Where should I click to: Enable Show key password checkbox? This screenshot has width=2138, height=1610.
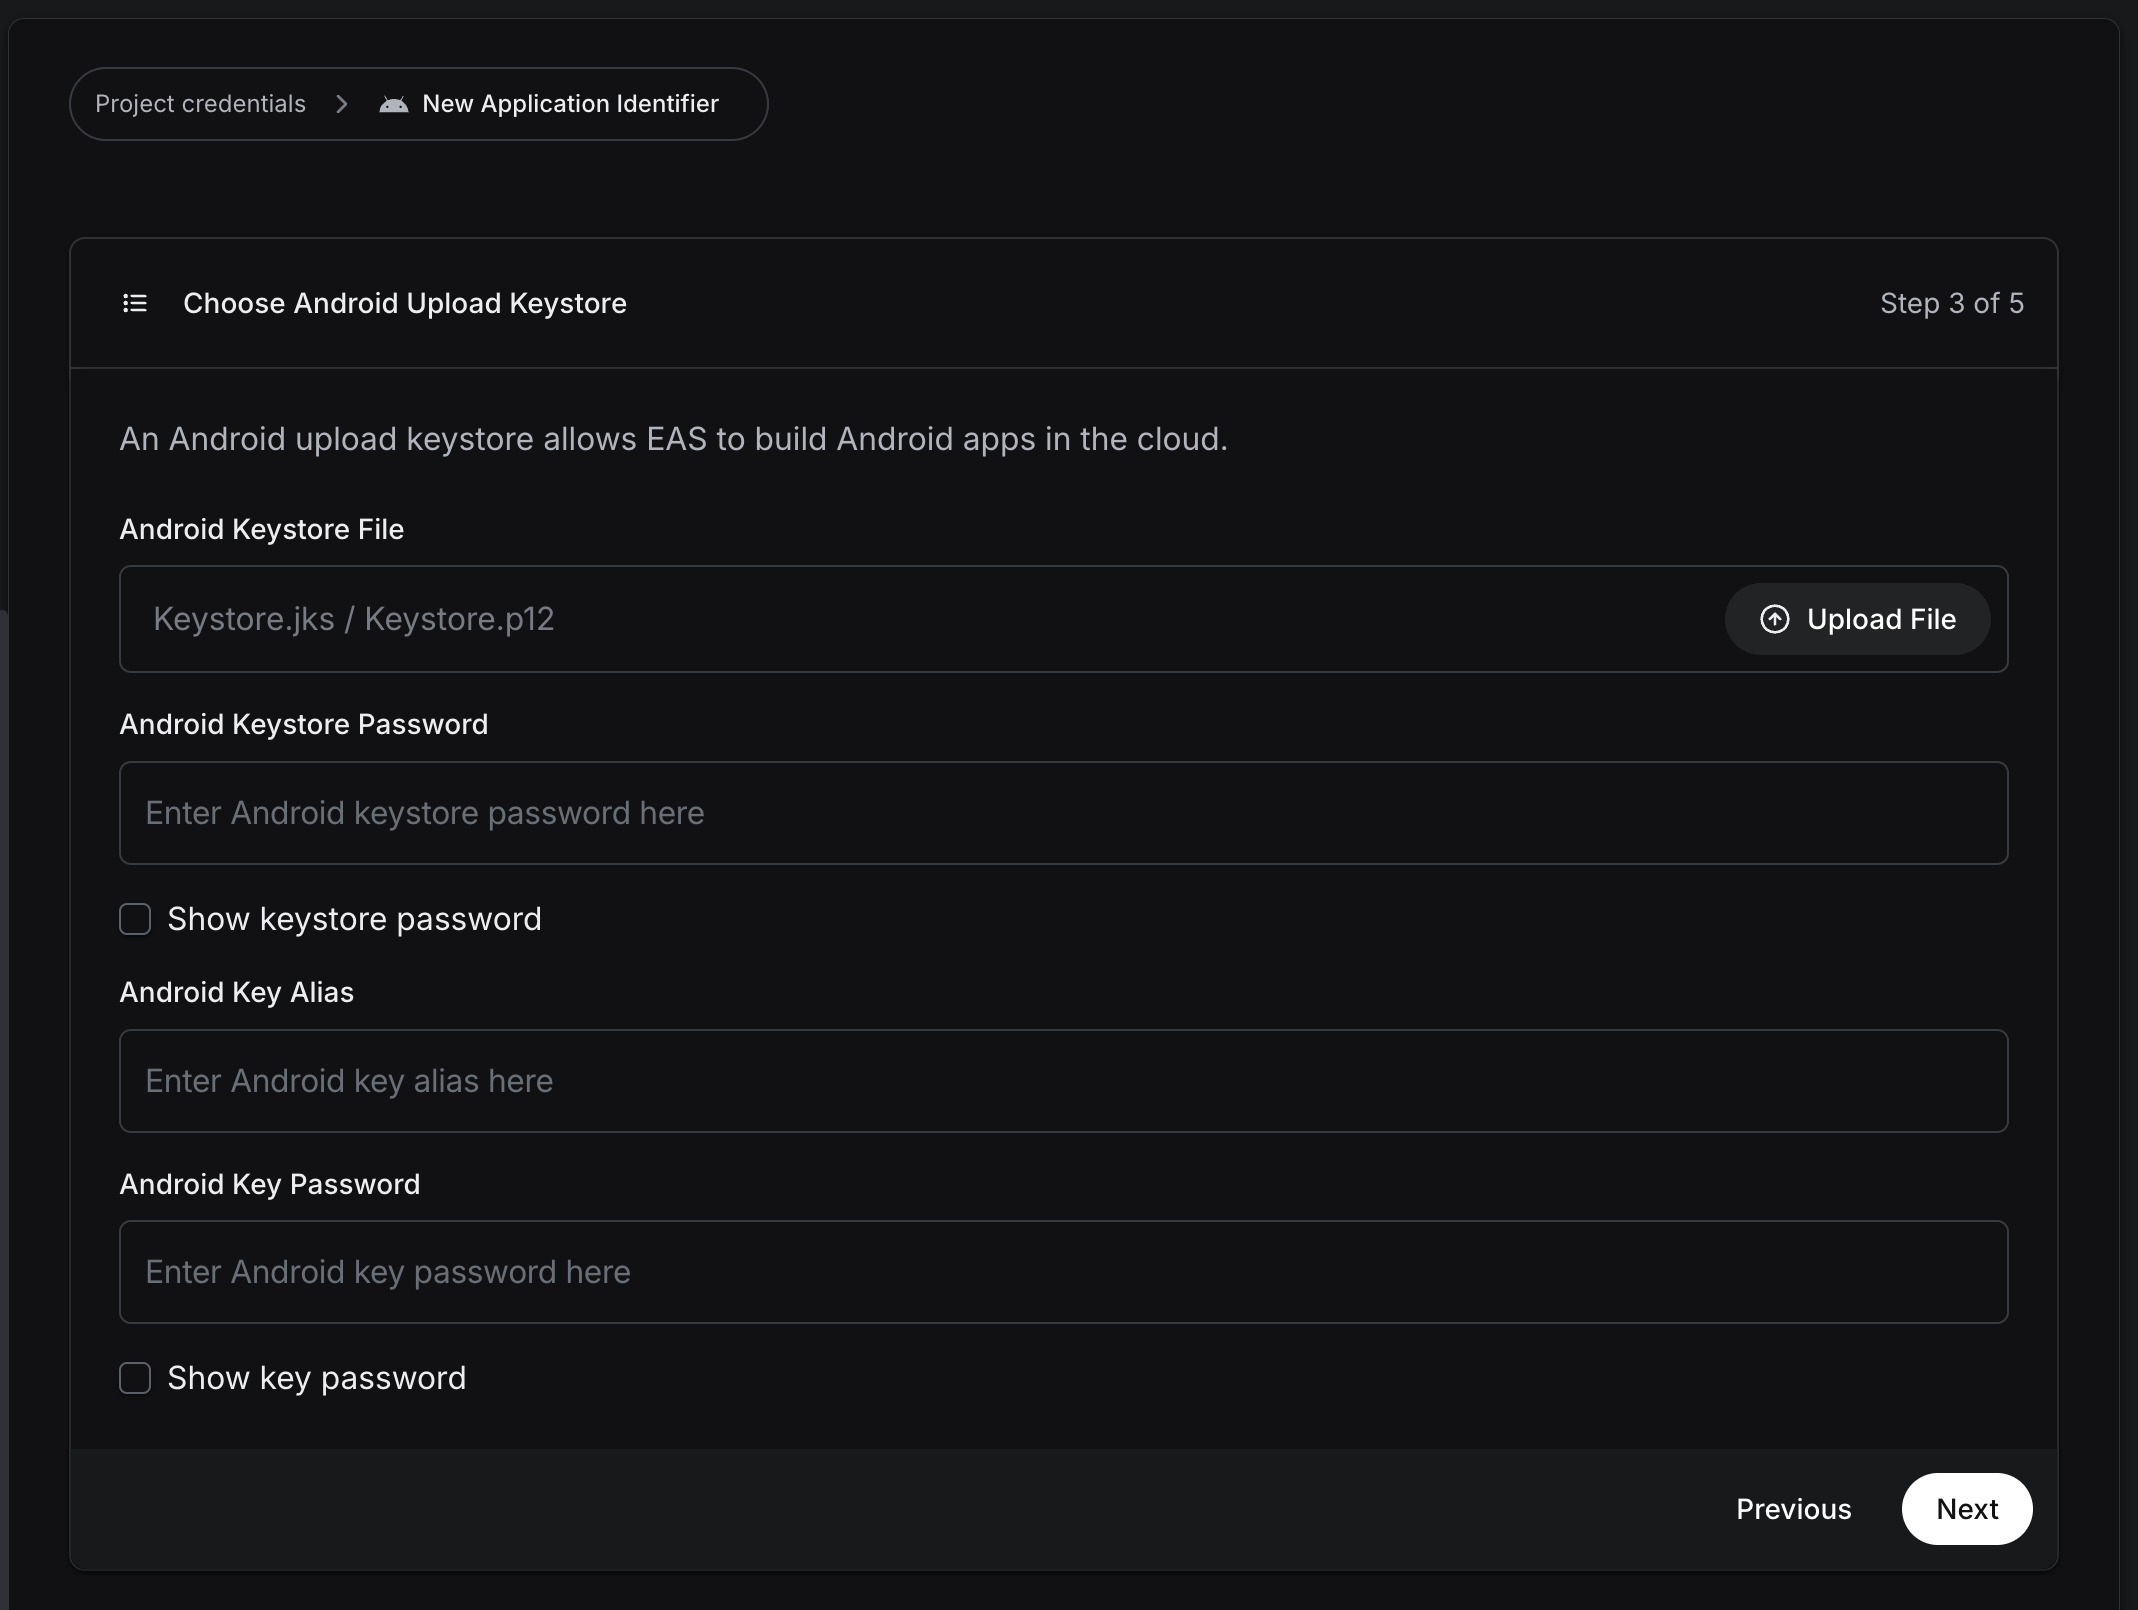click(x=135, y=1378)
